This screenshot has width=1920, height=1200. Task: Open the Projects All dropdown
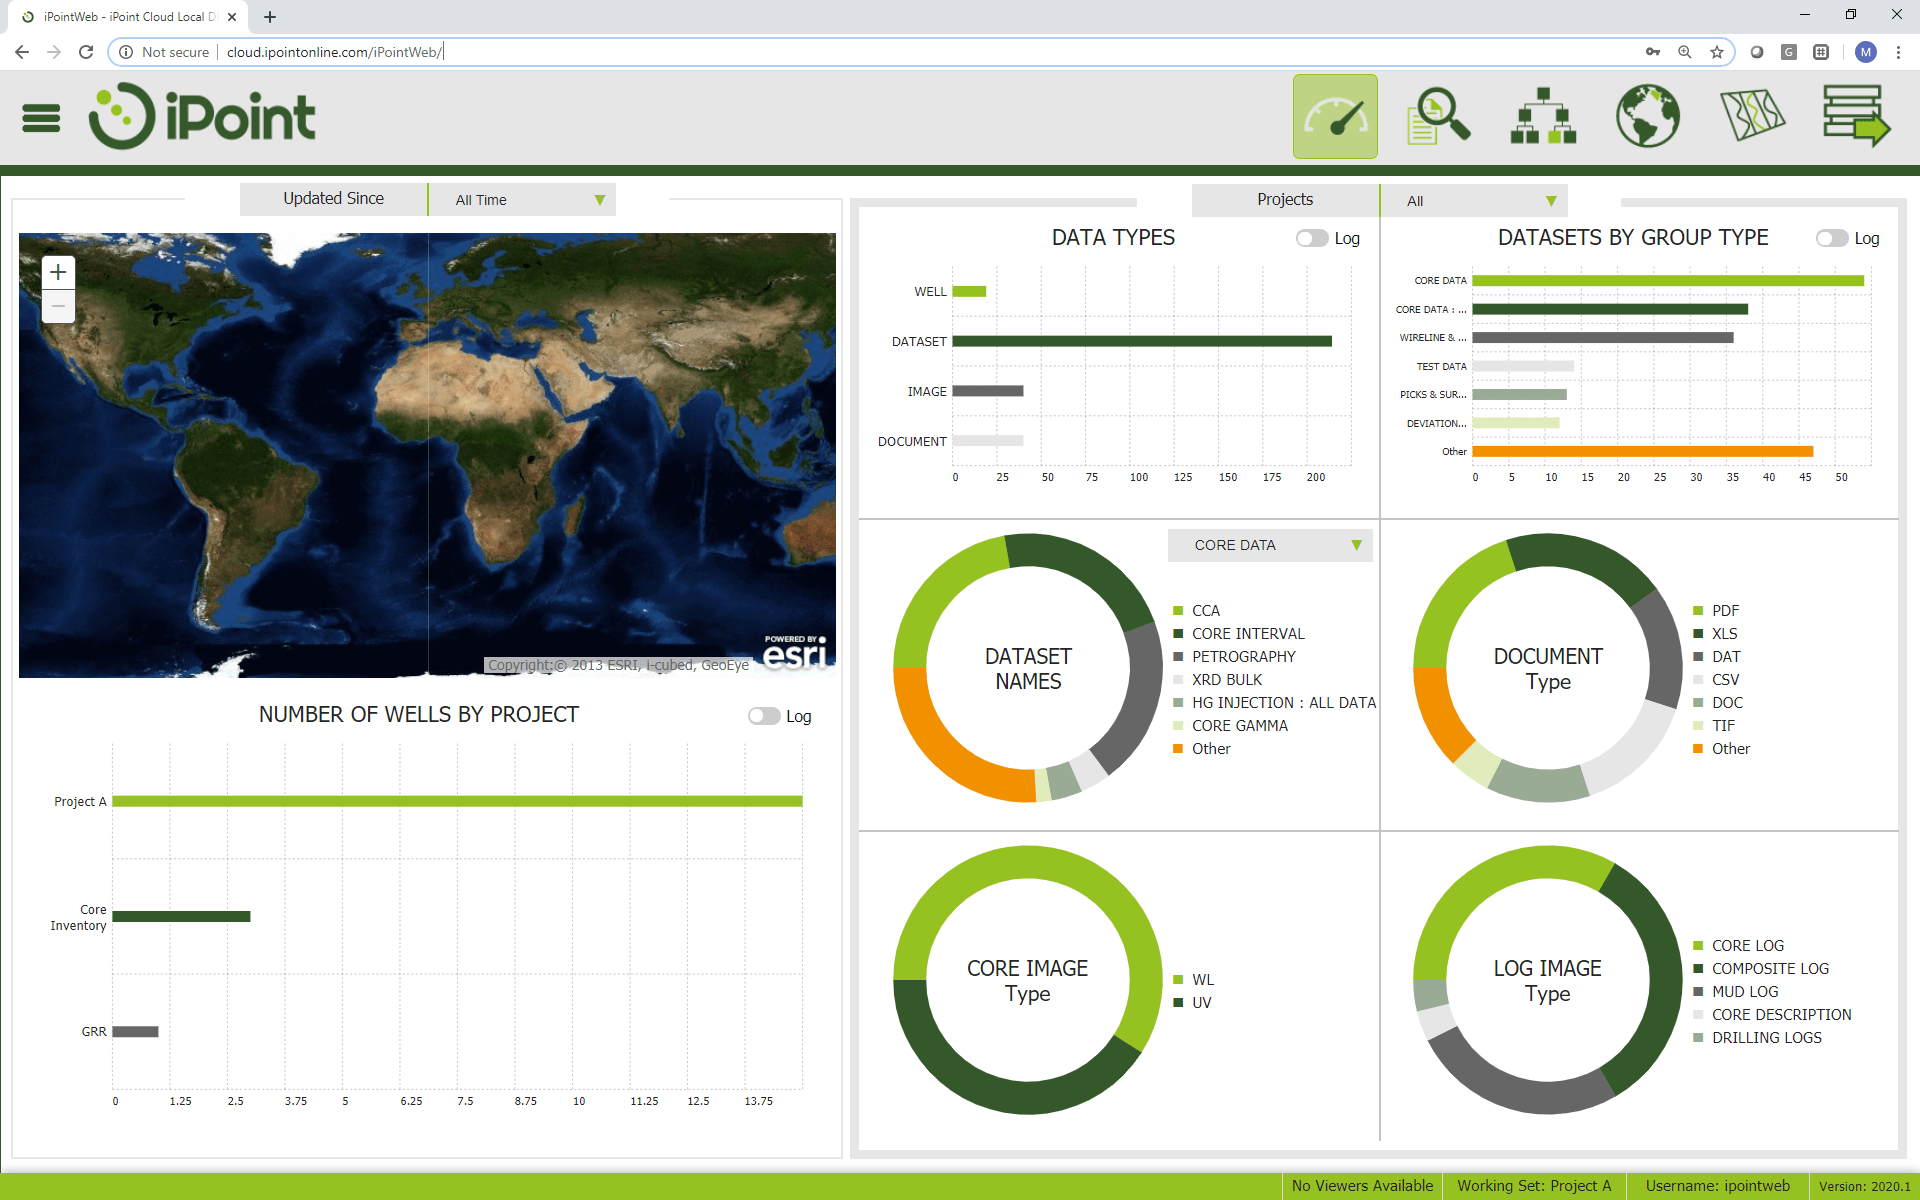(x=1474, y=200)
